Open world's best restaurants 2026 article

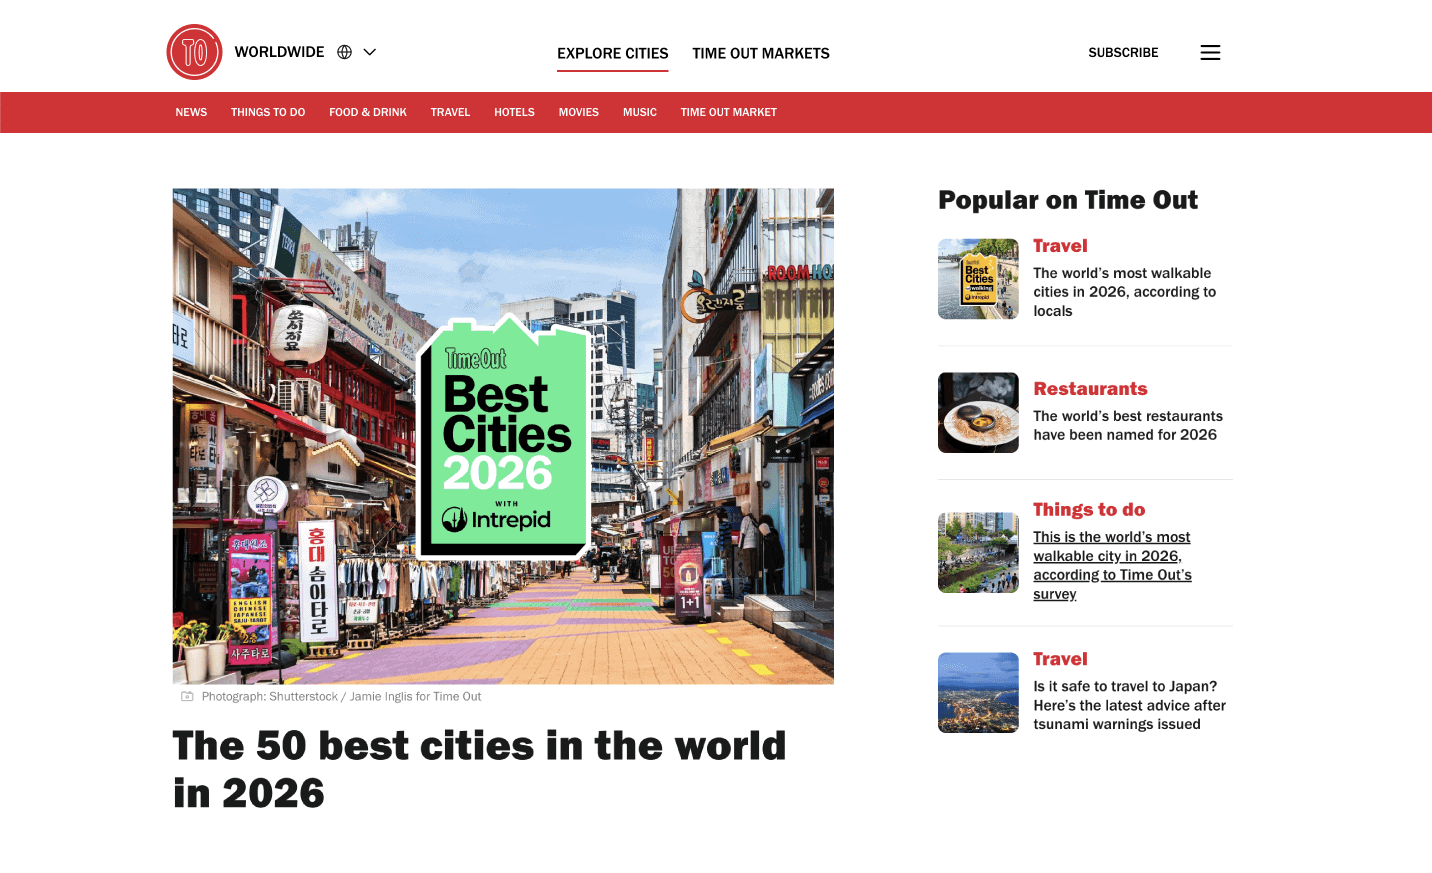[1128, 425]
